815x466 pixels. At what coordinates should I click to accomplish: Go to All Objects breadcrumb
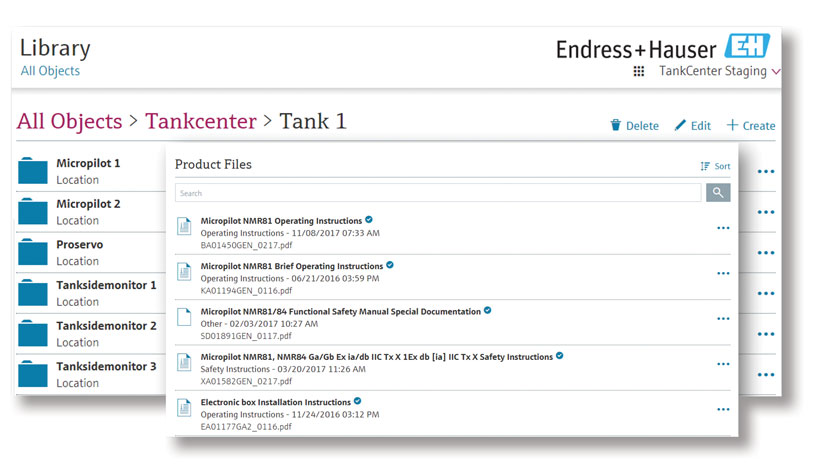[x=69, y=122]
